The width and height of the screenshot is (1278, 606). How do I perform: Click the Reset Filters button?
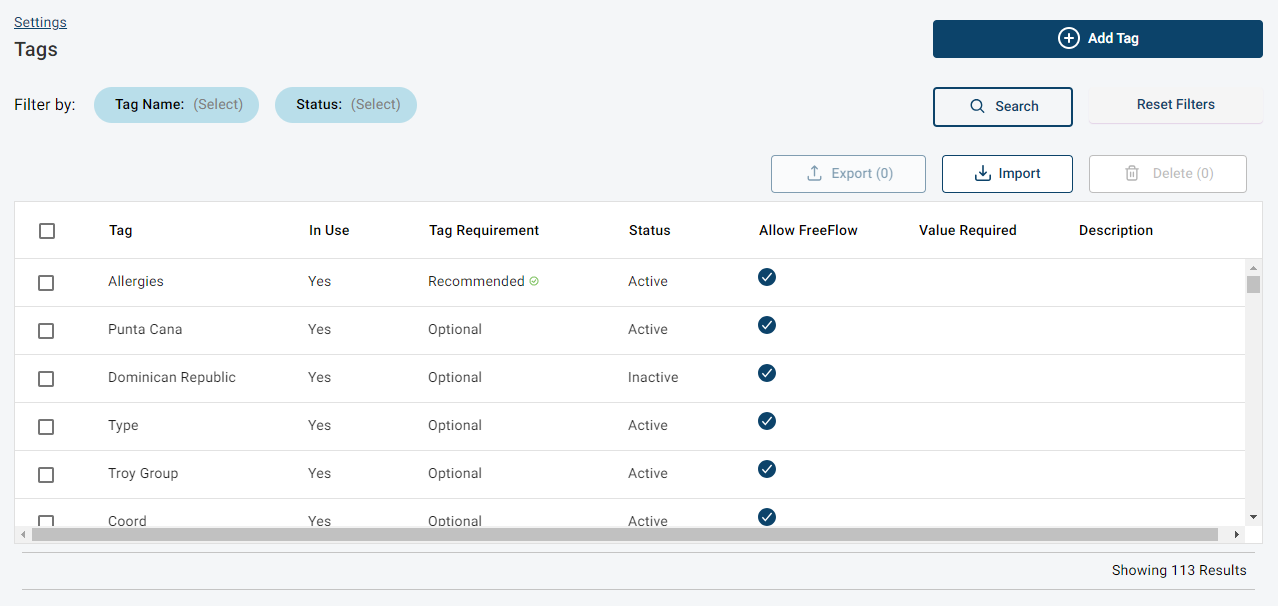click(1175, 105)
